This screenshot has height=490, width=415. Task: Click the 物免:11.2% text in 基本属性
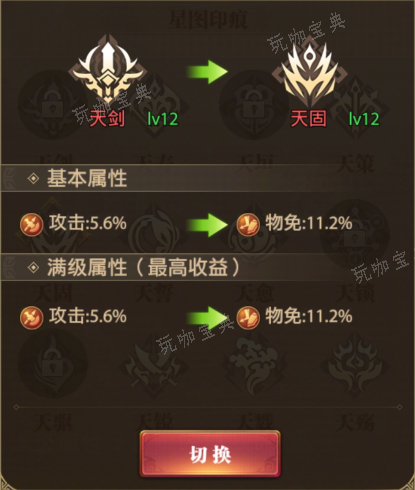click(x=309, y=223)
